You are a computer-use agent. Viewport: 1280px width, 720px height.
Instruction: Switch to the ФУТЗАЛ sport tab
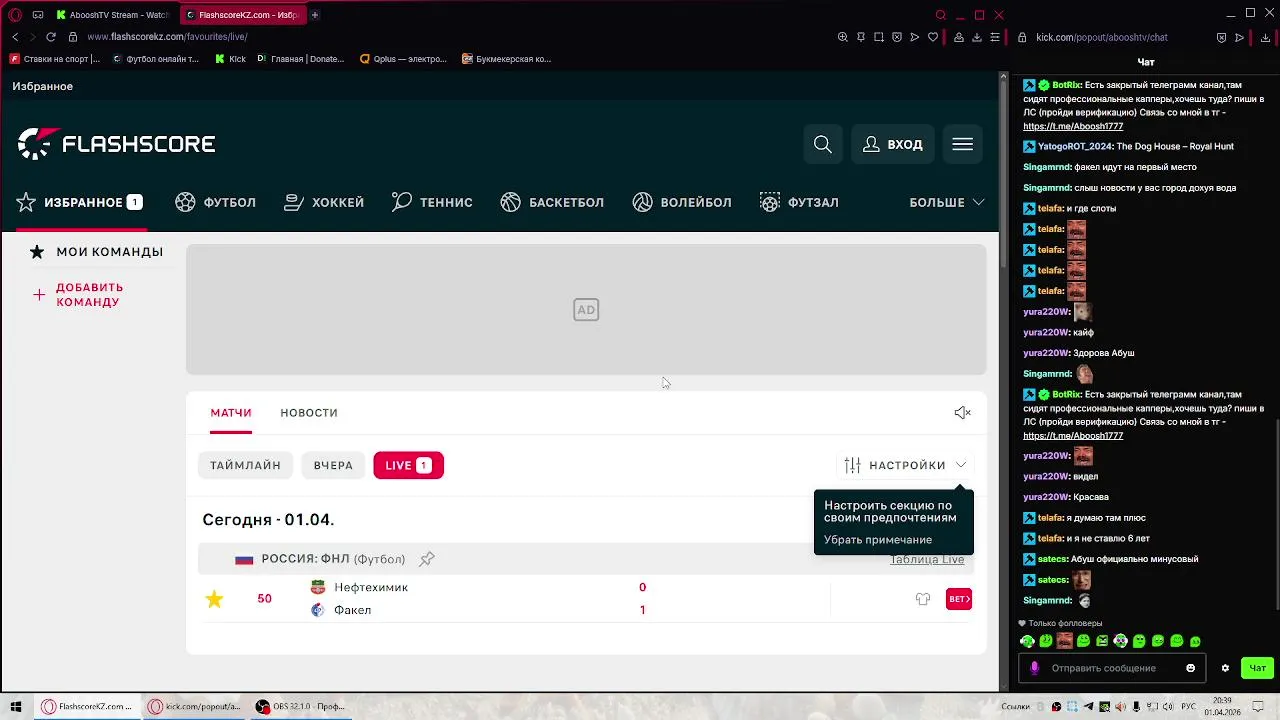799,202
